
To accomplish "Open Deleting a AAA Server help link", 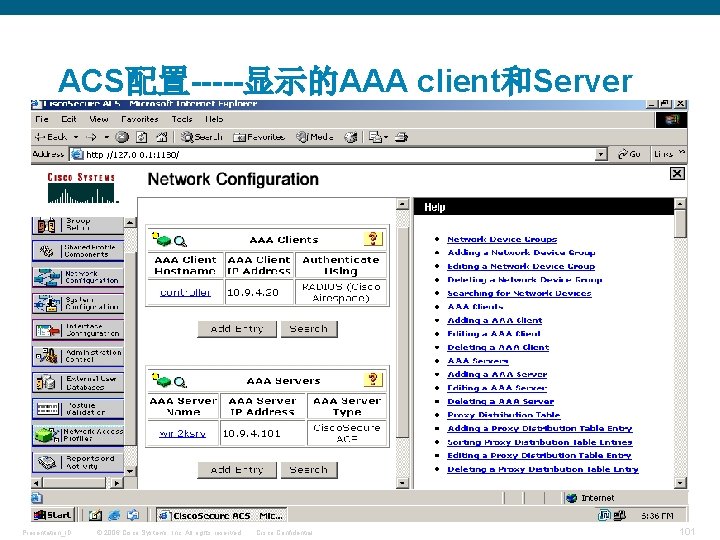I will (x=501, y=401).
